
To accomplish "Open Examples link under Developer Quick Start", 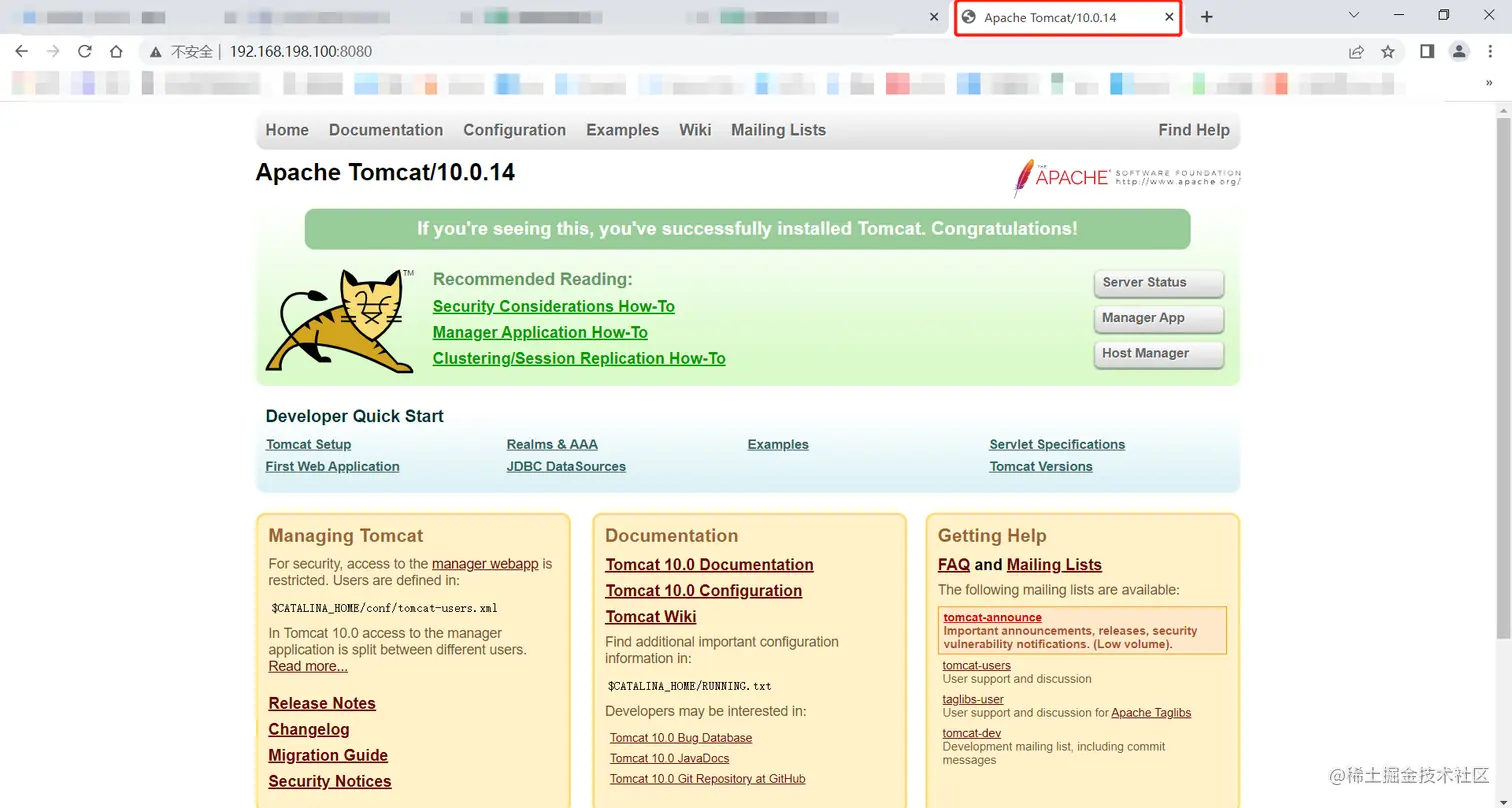I will 778,444.
